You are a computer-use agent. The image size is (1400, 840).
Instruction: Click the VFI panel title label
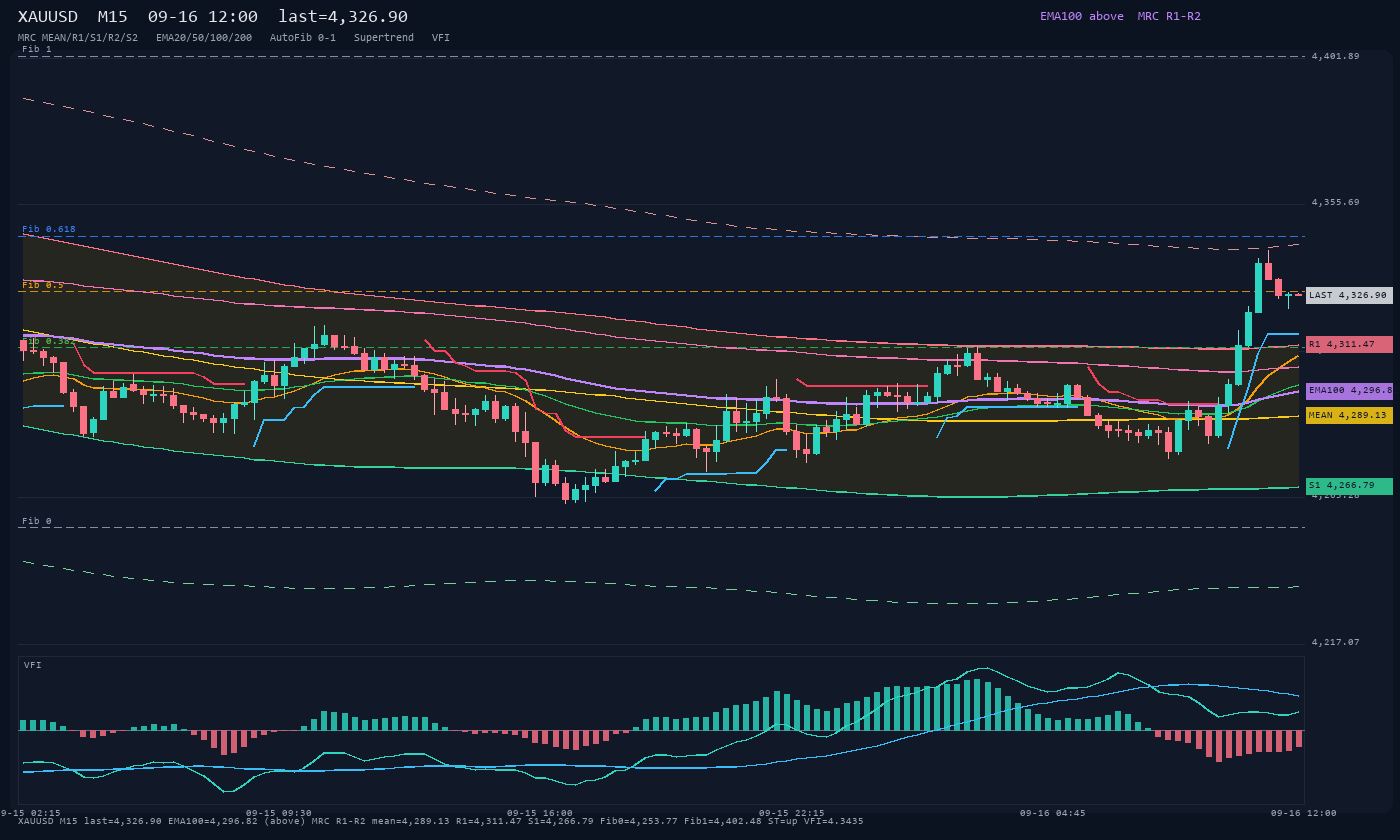pos(33,665)
